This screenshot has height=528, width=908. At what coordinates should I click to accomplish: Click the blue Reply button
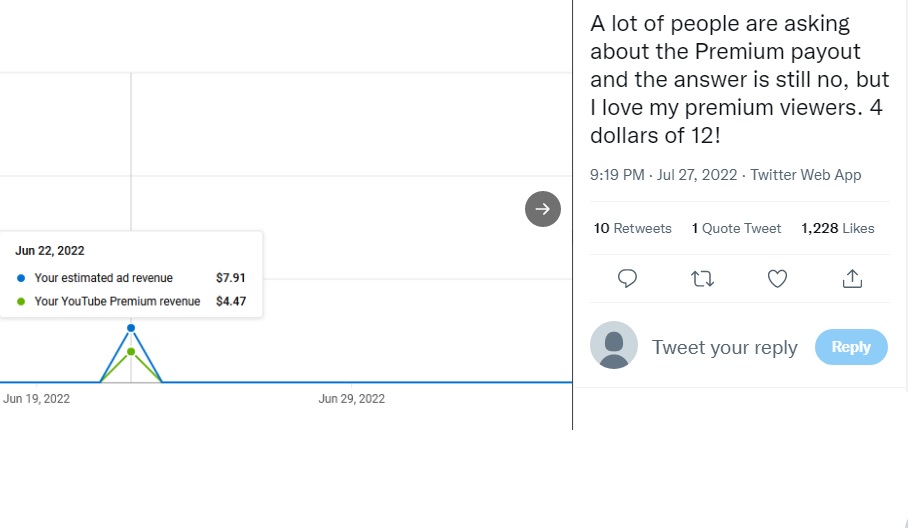pyautogui.click(x=851, y=347)
